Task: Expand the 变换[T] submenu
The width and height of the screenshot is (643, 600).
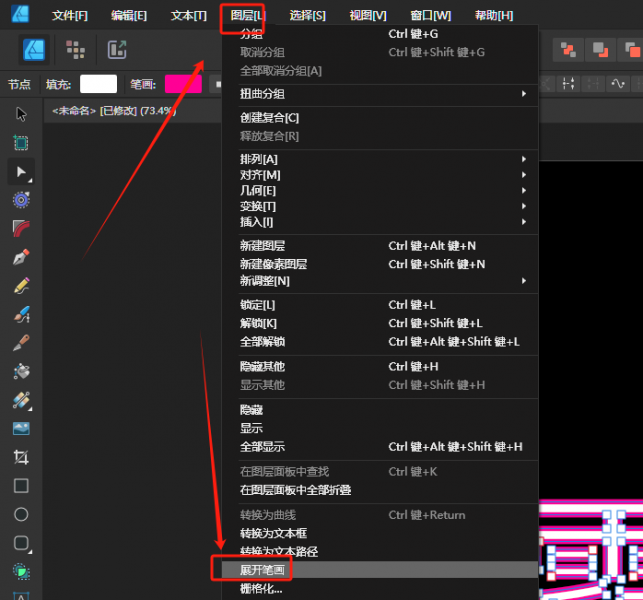Action: [x=380, y=206]
